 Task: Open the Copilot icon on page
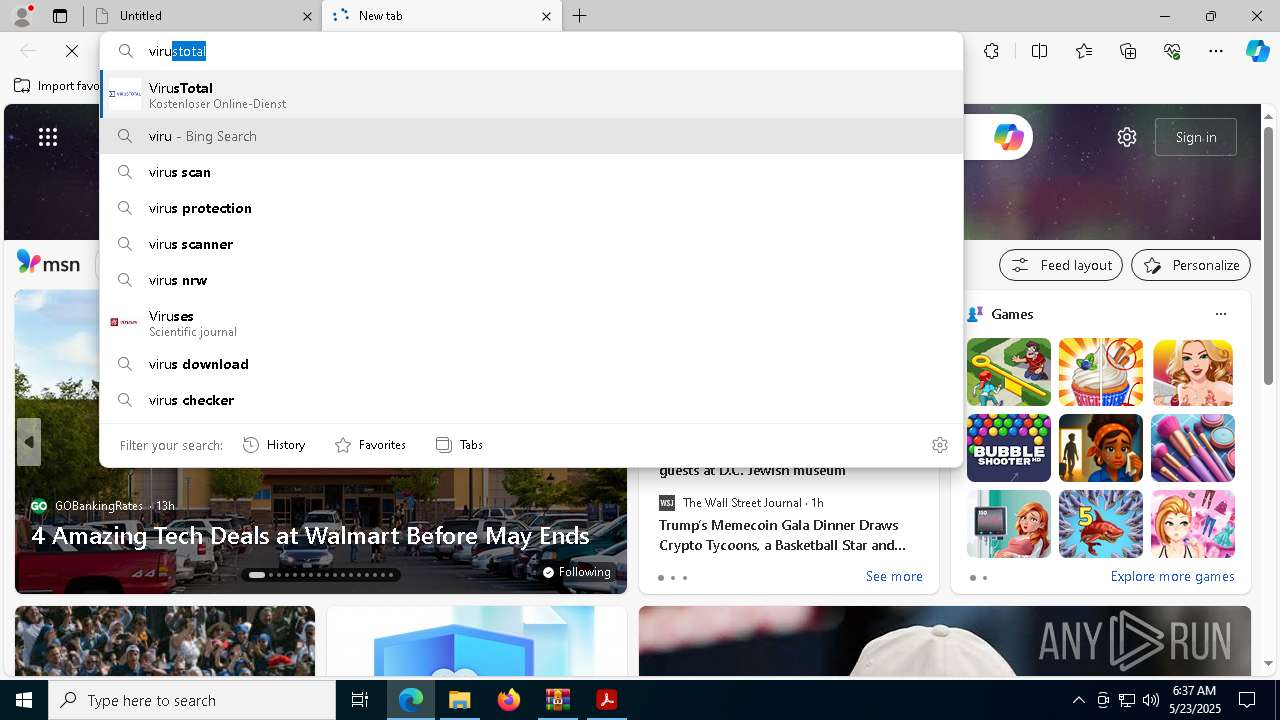[x=1009, y=137]
